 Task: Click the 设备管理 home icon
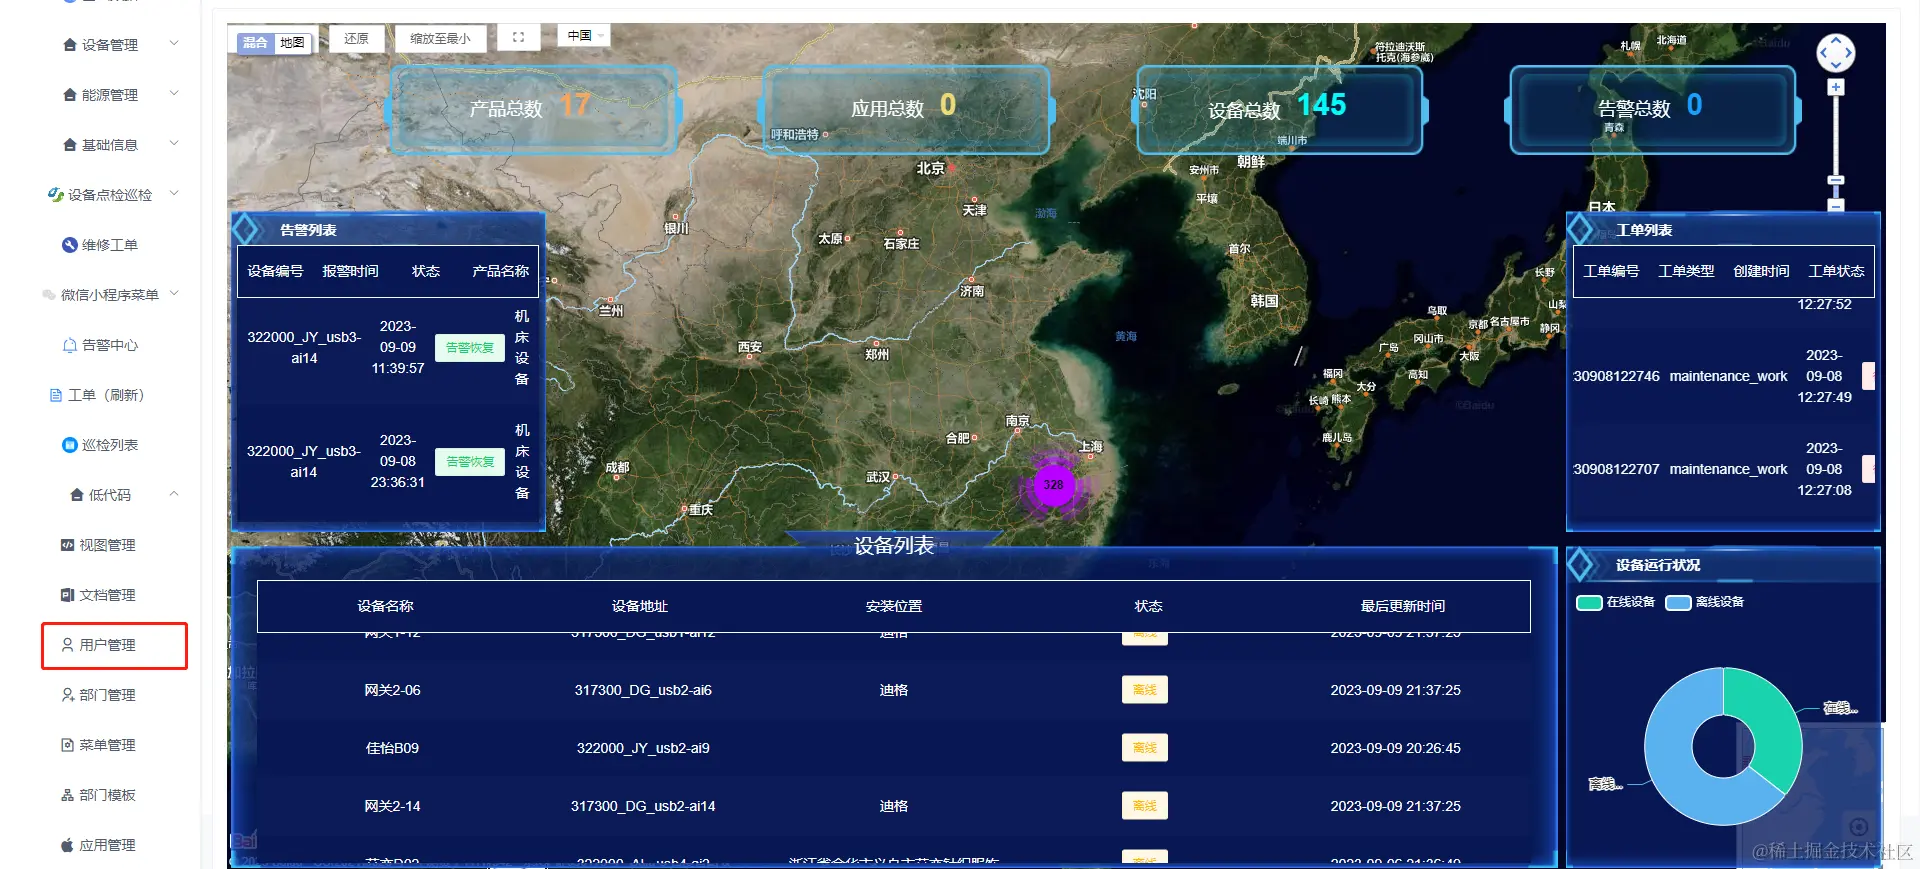[x=70, y=45]
